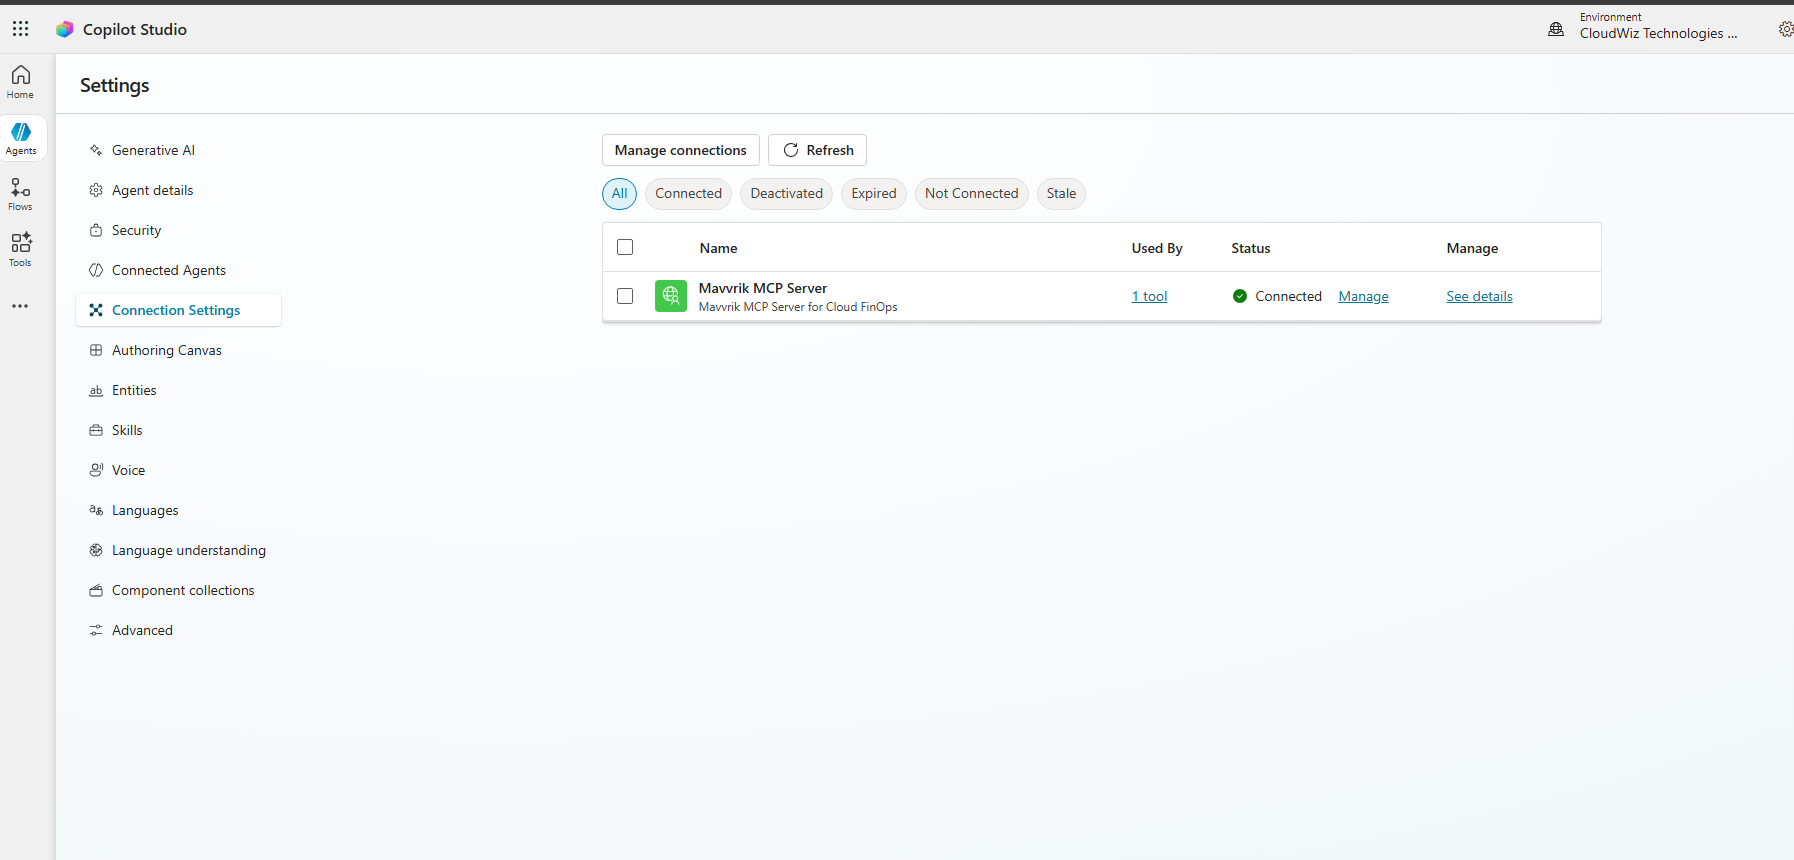Screen dimensions: 1794x860
Task: Open the 1 tool link
Action: pos(1149,296)
